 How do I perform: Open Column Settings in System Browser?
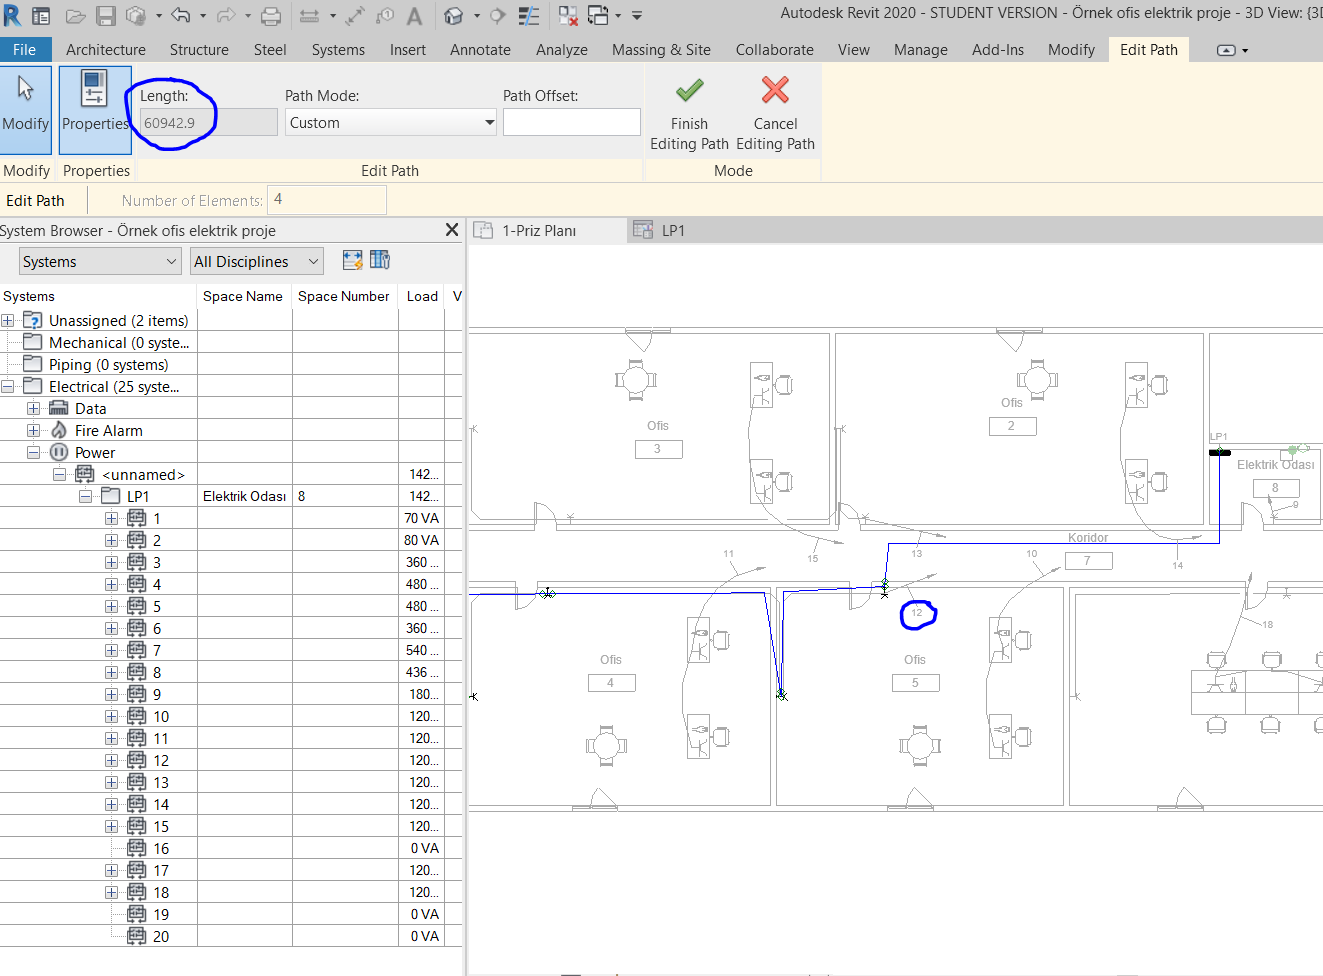click(x=380, y=260)
